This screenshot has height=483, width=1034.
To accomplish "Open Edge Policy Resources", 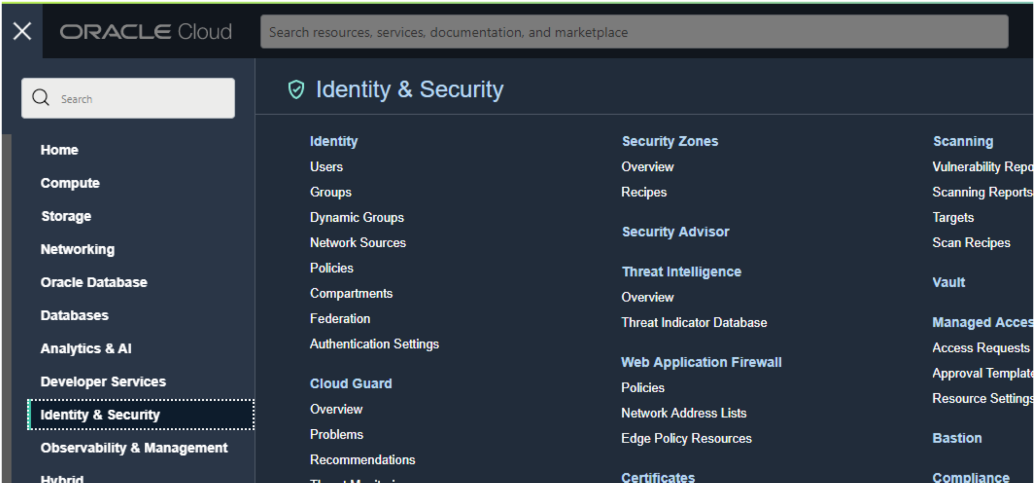I will click(686, 438).
